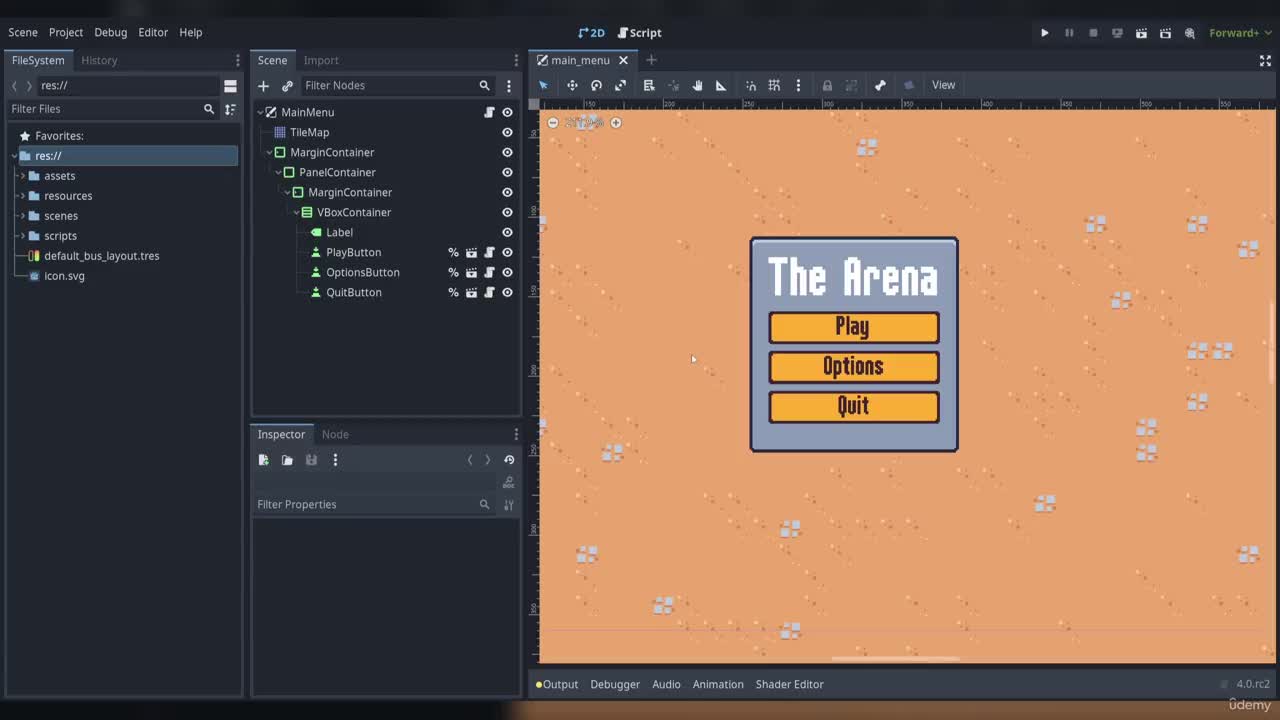Viewport: 1280px width, 720px height.
Task: Expand the assets folder
Action: 22,176
